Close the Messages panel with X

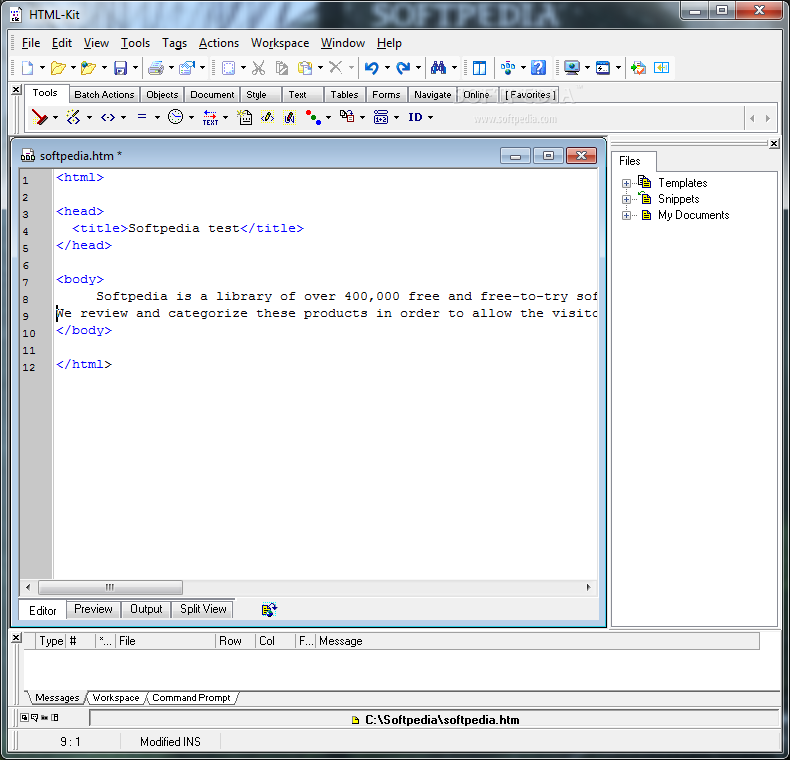click(16, 638)
